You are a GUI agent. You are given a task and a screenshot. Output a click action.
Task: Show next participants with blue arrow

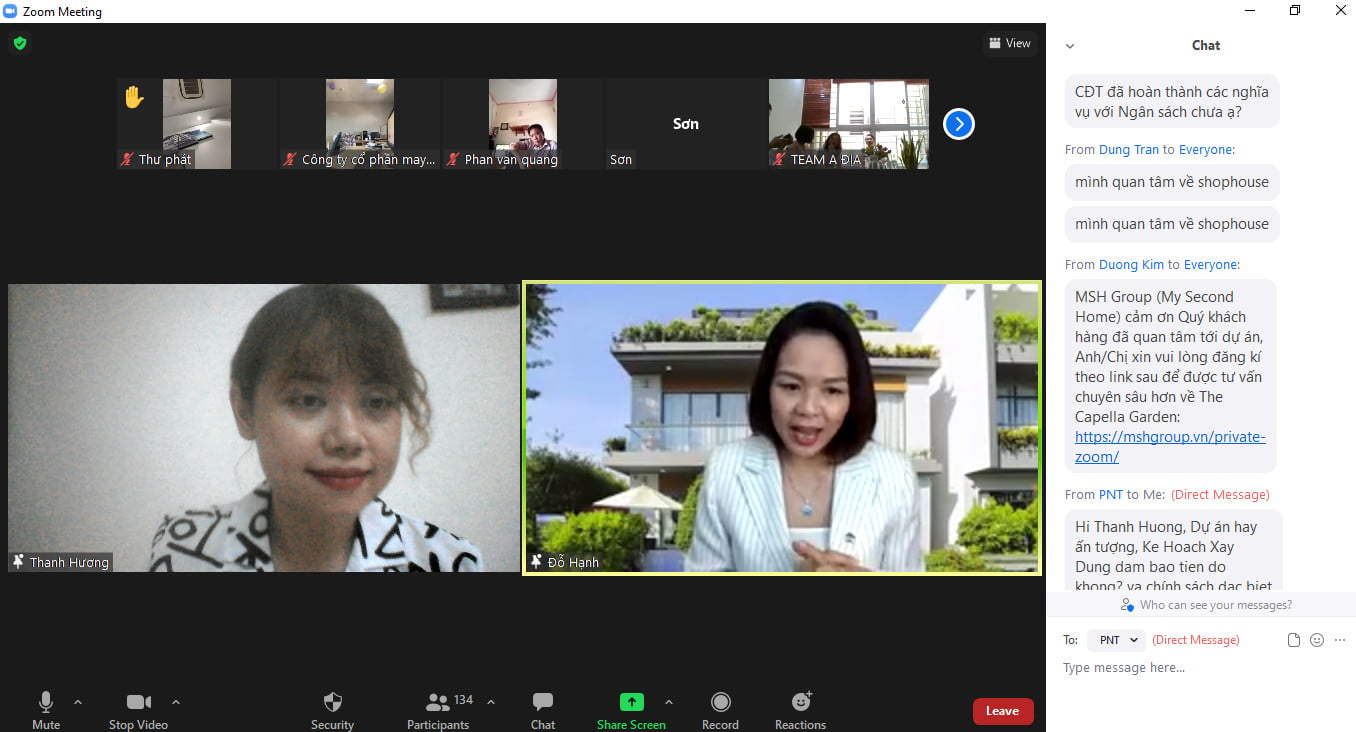coord(958,124)
